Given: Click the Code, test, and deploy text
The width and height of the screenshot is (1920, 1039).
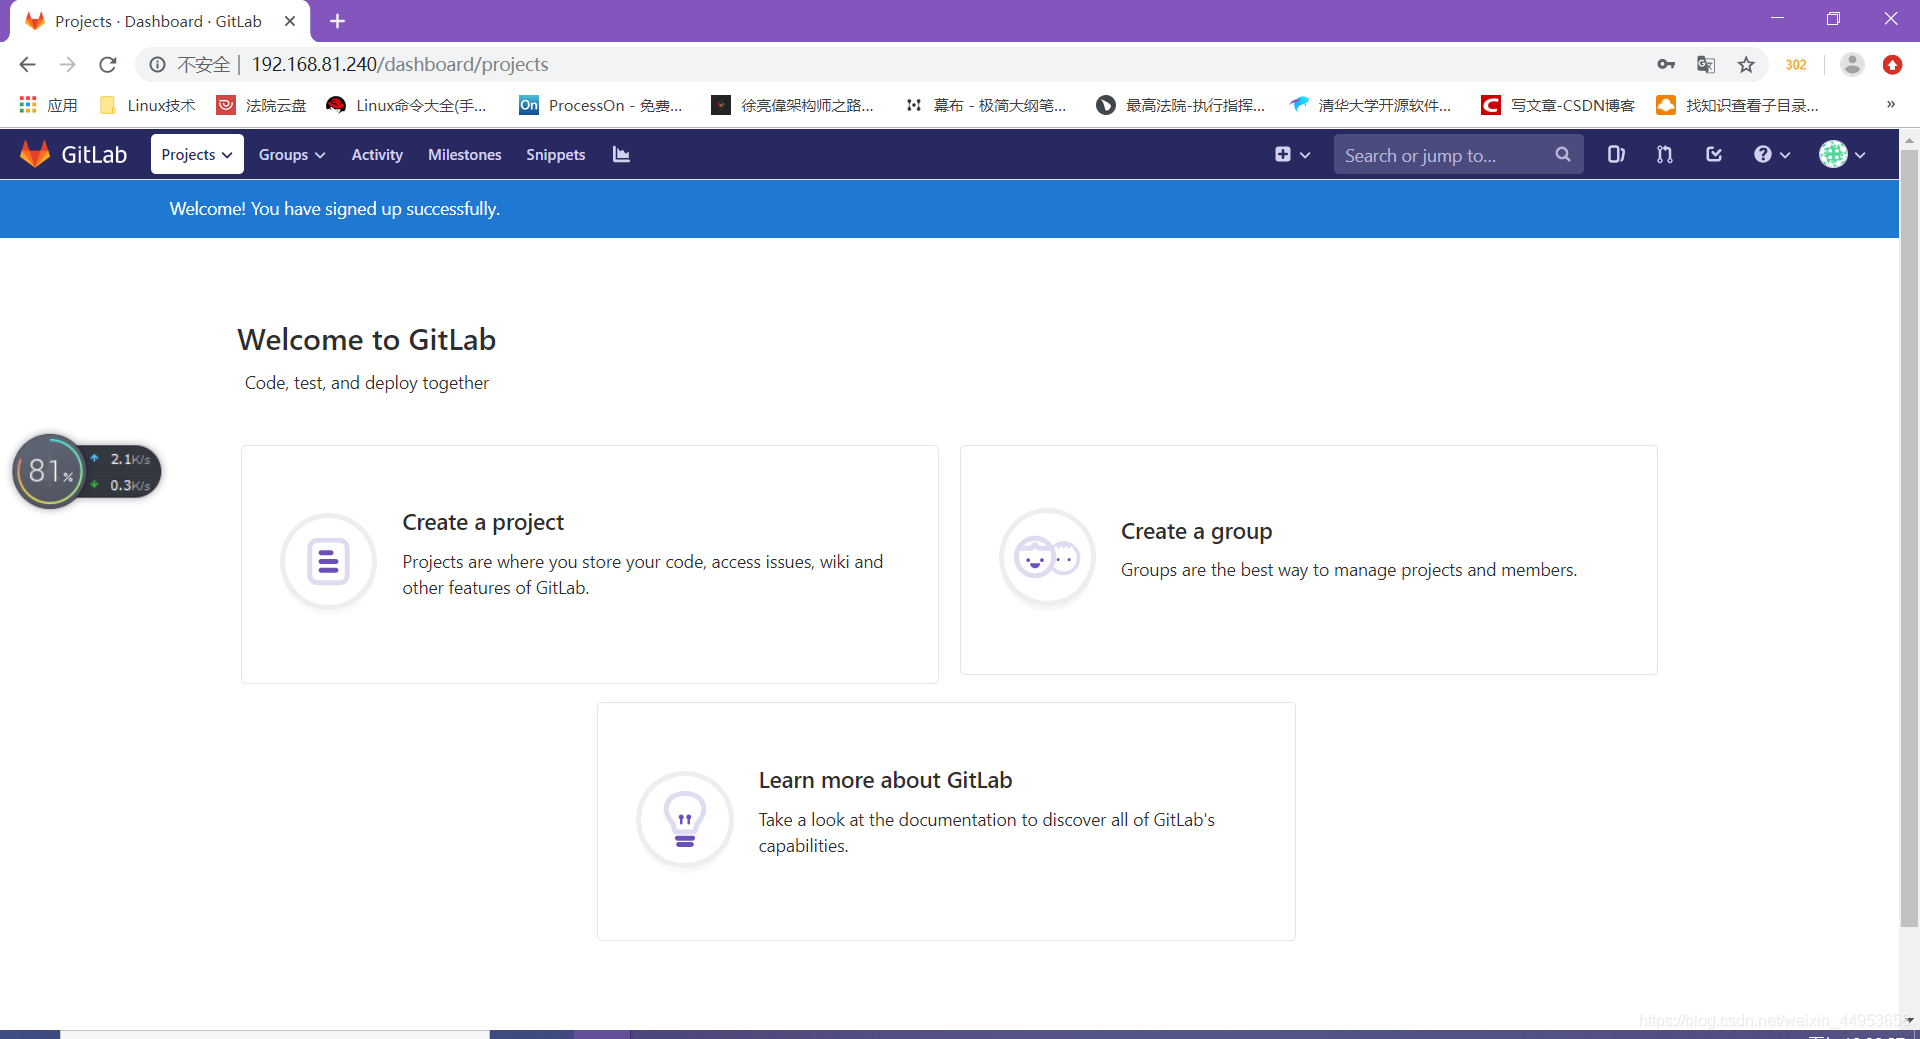Looking at the screenshot, I should pyautogui.click(x=367, y=383).
